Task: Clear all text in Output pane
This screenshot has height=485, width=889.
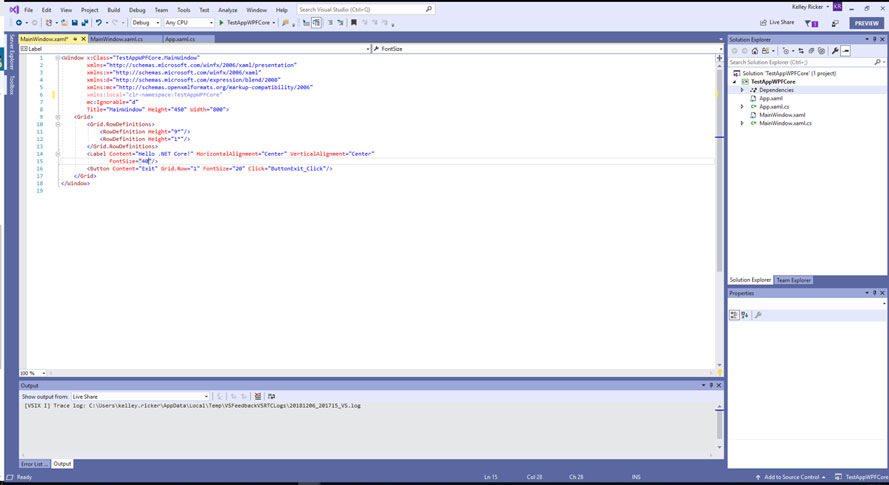Action: pos(258,396)
